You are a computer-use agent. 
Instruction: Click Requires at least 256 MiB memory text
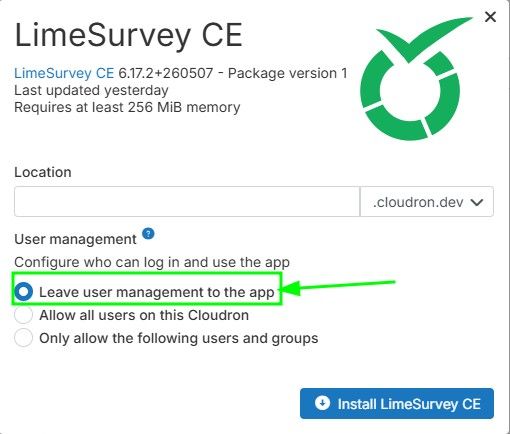click(x=127, y=107)
